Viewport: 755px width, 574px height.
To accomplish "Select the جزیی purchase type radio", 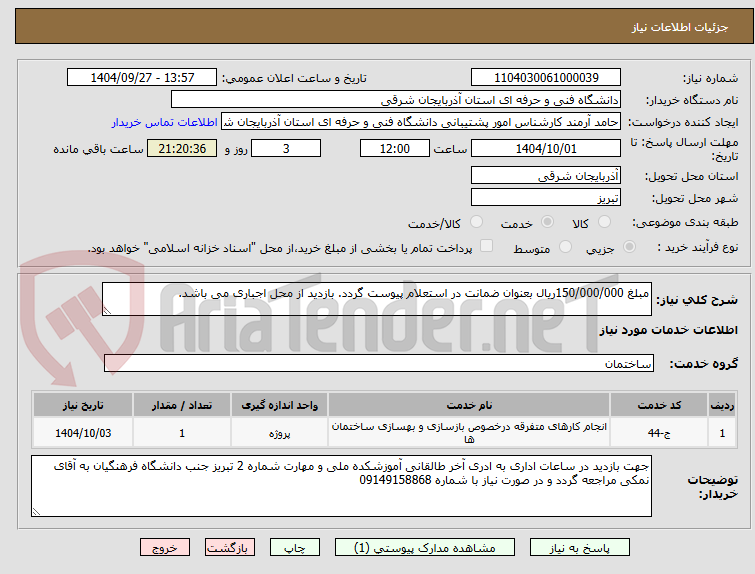I will coord(629,247).
